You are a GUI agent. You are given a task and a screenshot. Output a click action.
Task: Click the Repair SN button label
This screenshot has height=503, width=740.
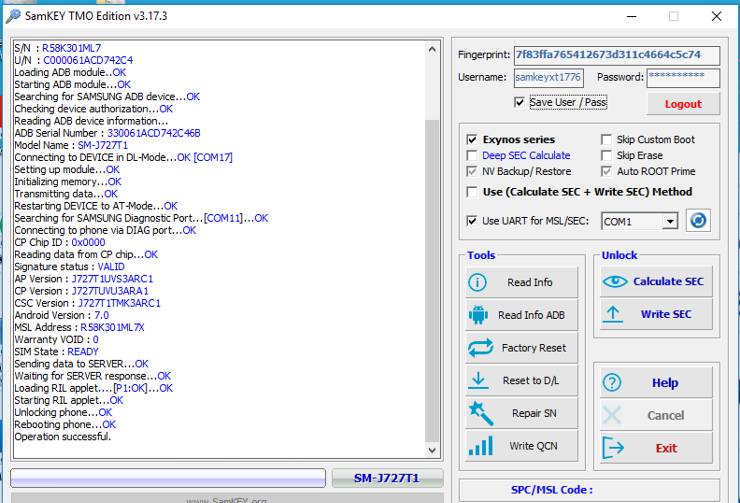(x=534, y=413)
